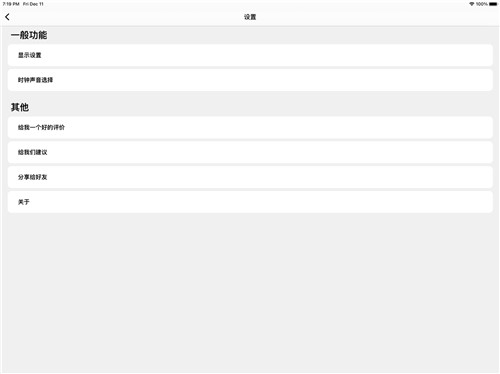Tap the last card in the 其他 section
500x374 pixels.
point(250,202)
